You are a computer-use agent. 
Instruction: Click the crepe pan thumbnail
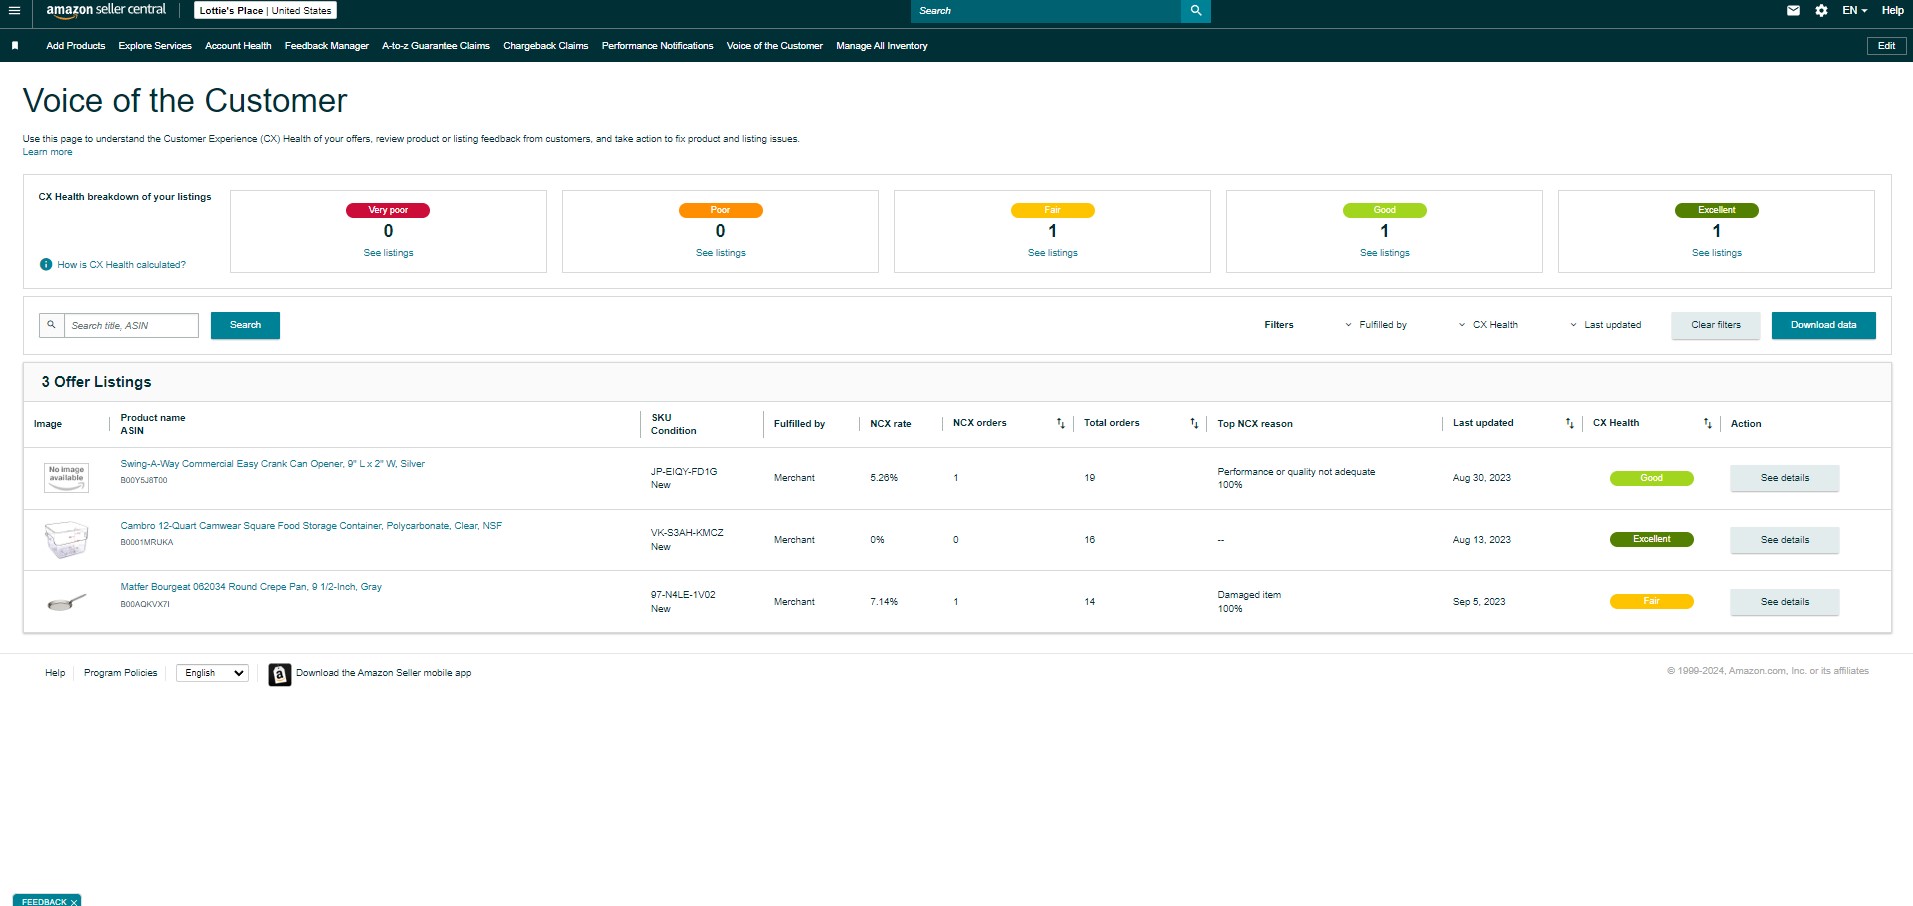(66, 602)
